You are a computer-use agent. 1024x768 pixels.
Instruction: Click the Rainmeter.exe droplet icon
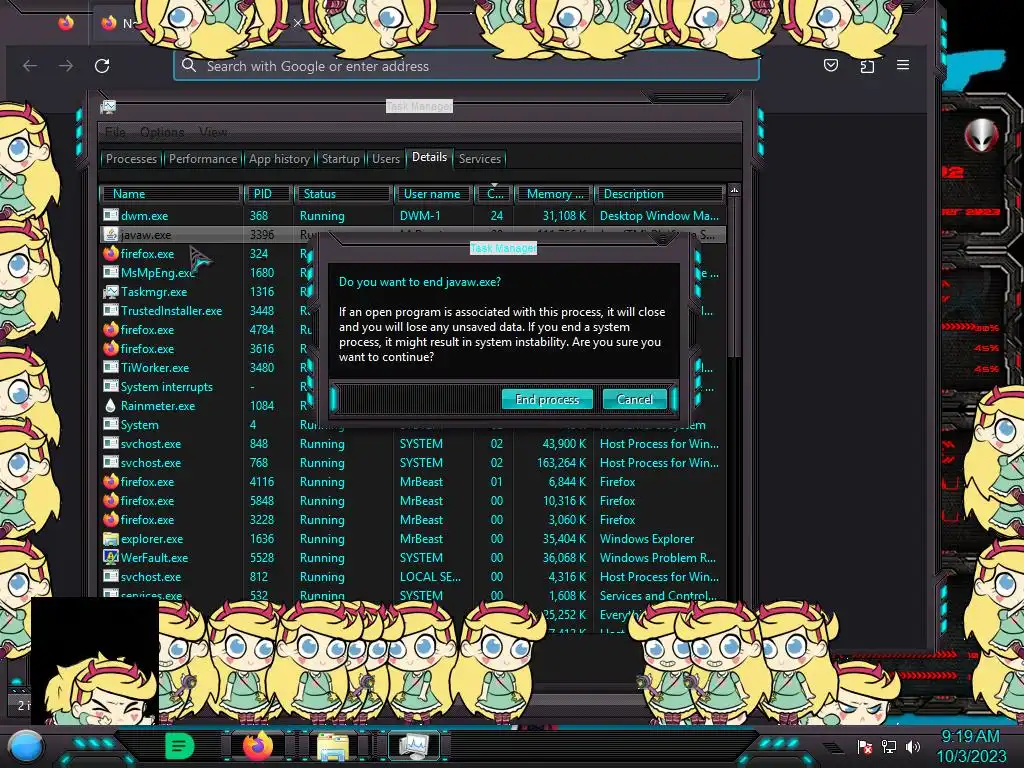111,406
